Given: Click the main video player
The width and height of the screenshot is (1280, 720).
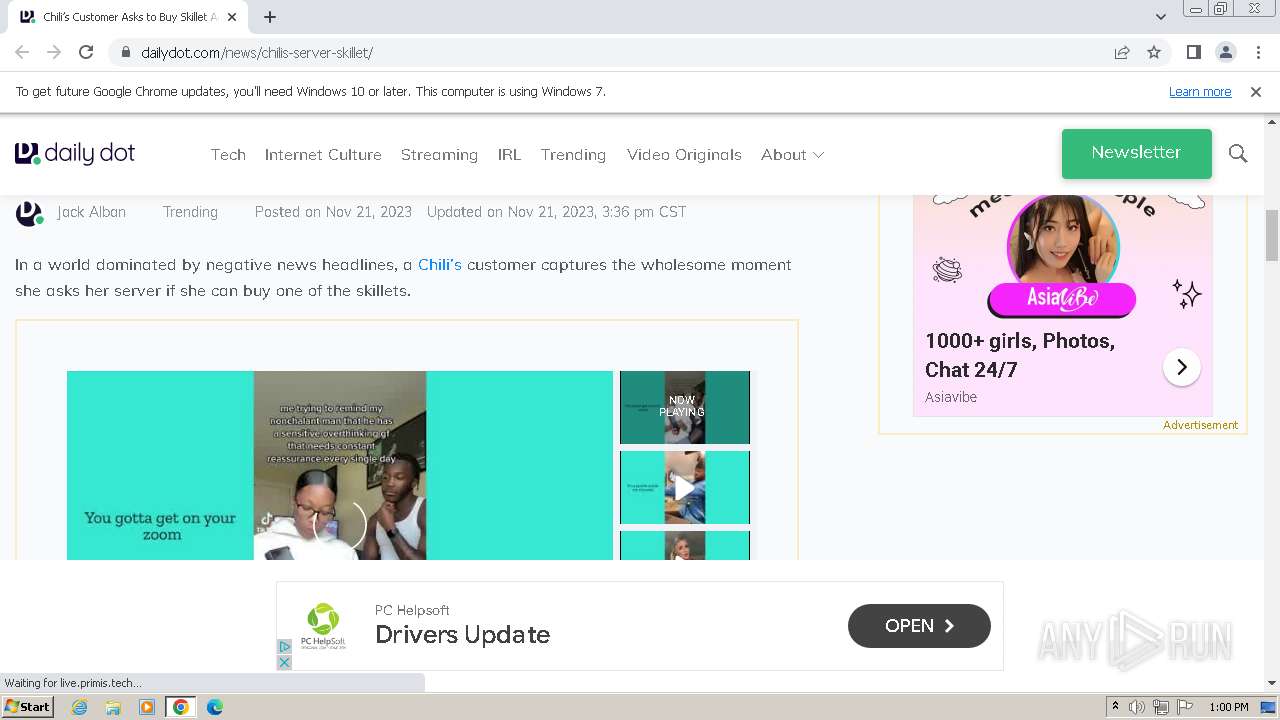Looking at the screenshot, I should pos(340,466).
